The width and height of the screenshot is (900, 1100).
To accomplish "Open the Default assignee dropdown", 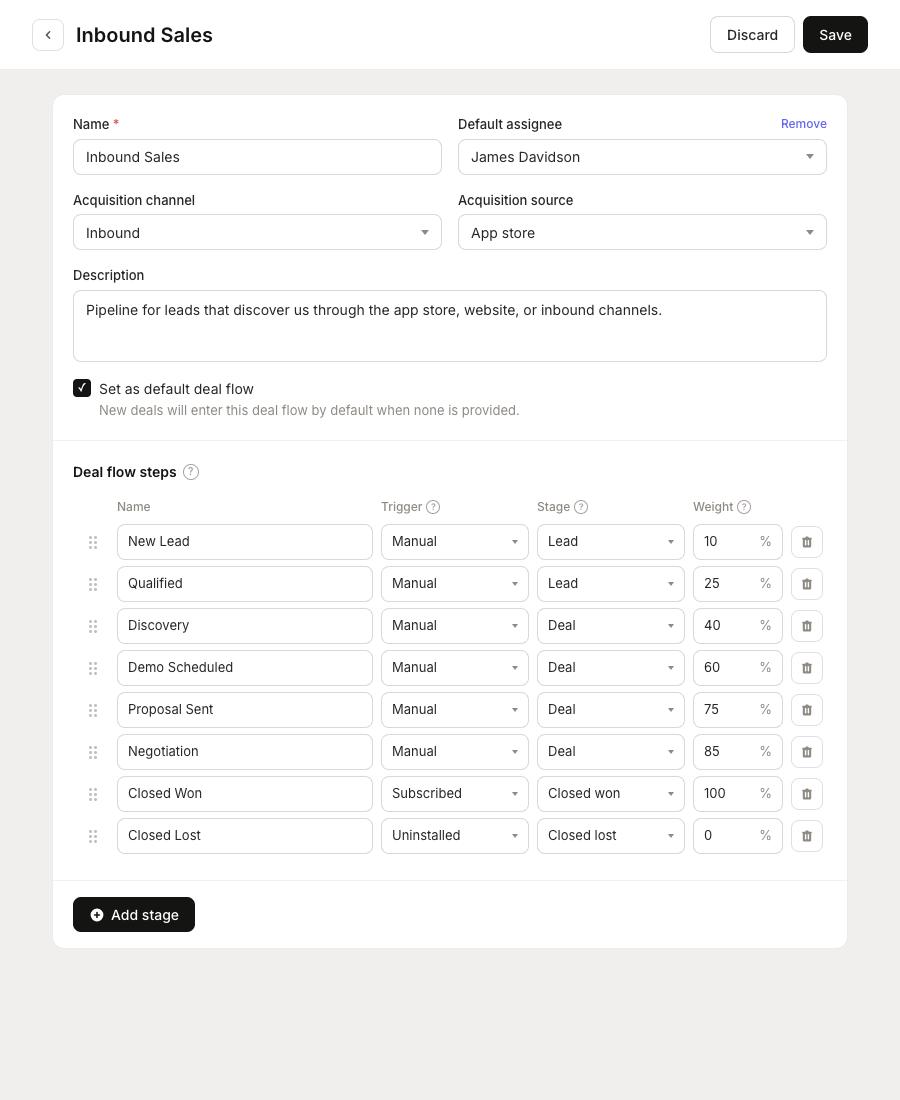I will click(x=642, y=157).
